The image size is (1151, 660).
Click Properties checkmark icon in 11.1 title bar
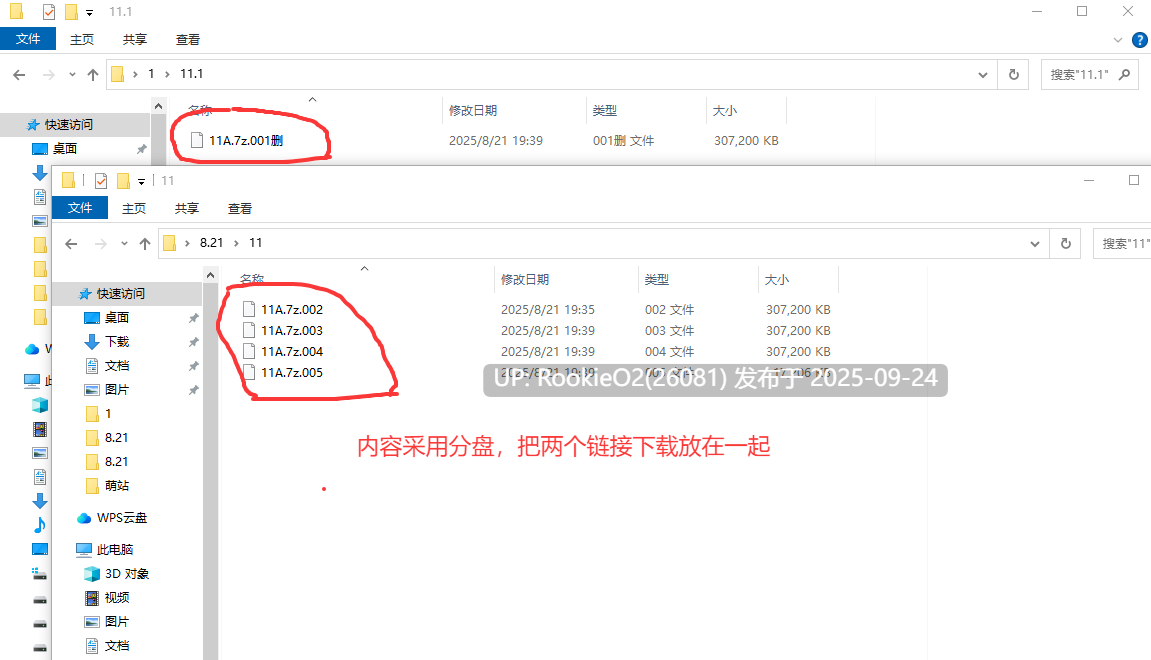point(48,12)
